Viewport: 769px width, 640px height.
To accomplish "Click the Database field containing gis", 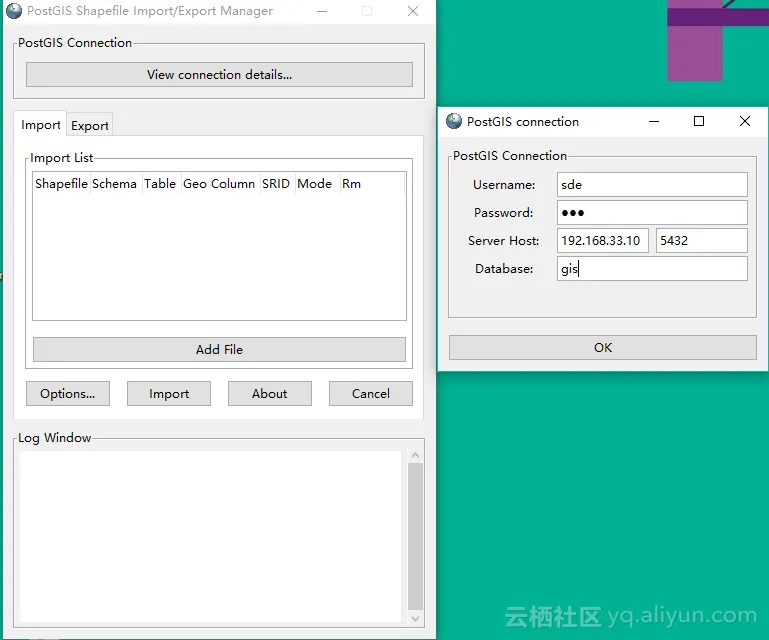I will pos(652,268).
